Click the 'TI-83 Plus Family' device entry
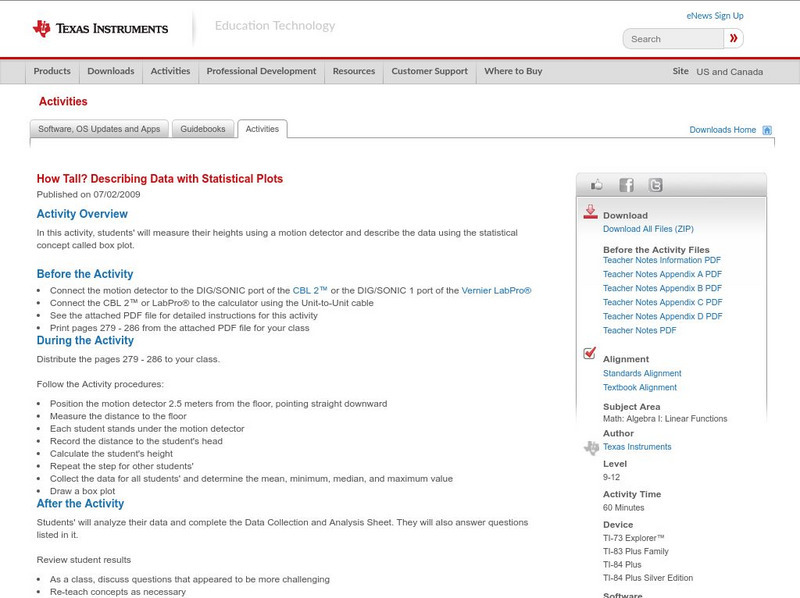Image resolution: width=800 pixels, height=598 pixels. click(x=636, y=552)
